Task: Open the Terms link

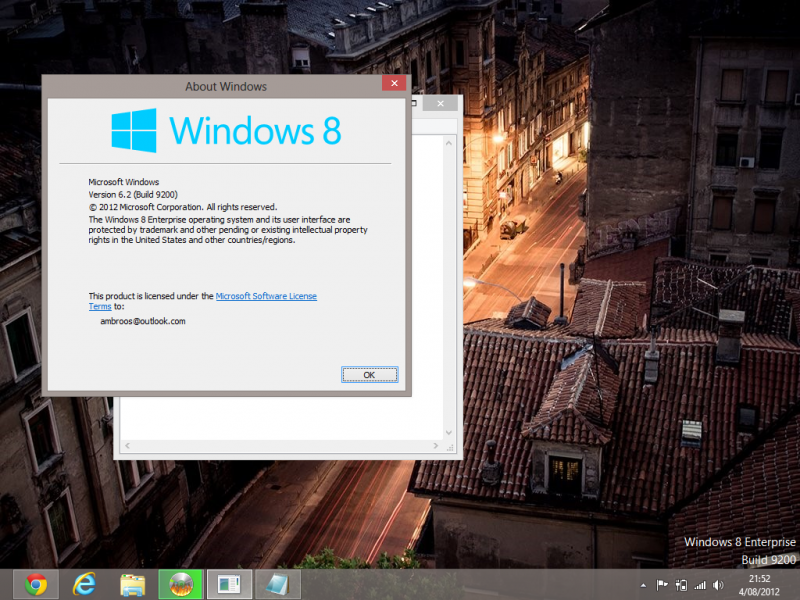Action: [x=100, y=306]
